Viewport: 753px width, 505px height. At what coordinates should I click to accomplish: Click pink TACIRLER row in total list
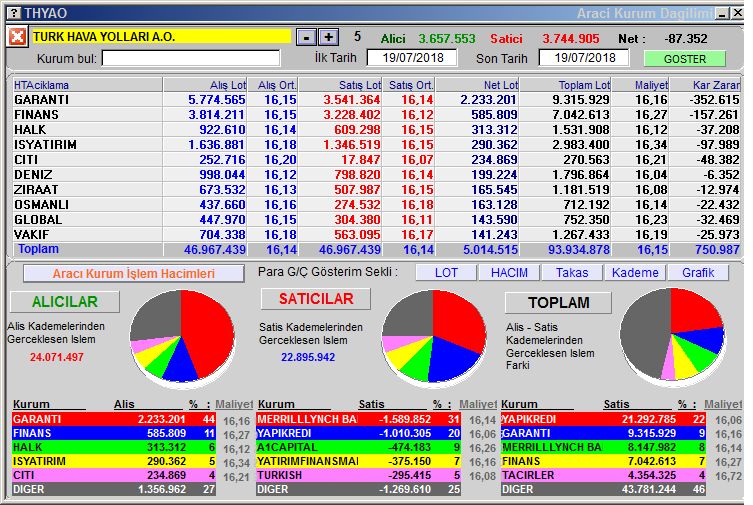(603, 475)
